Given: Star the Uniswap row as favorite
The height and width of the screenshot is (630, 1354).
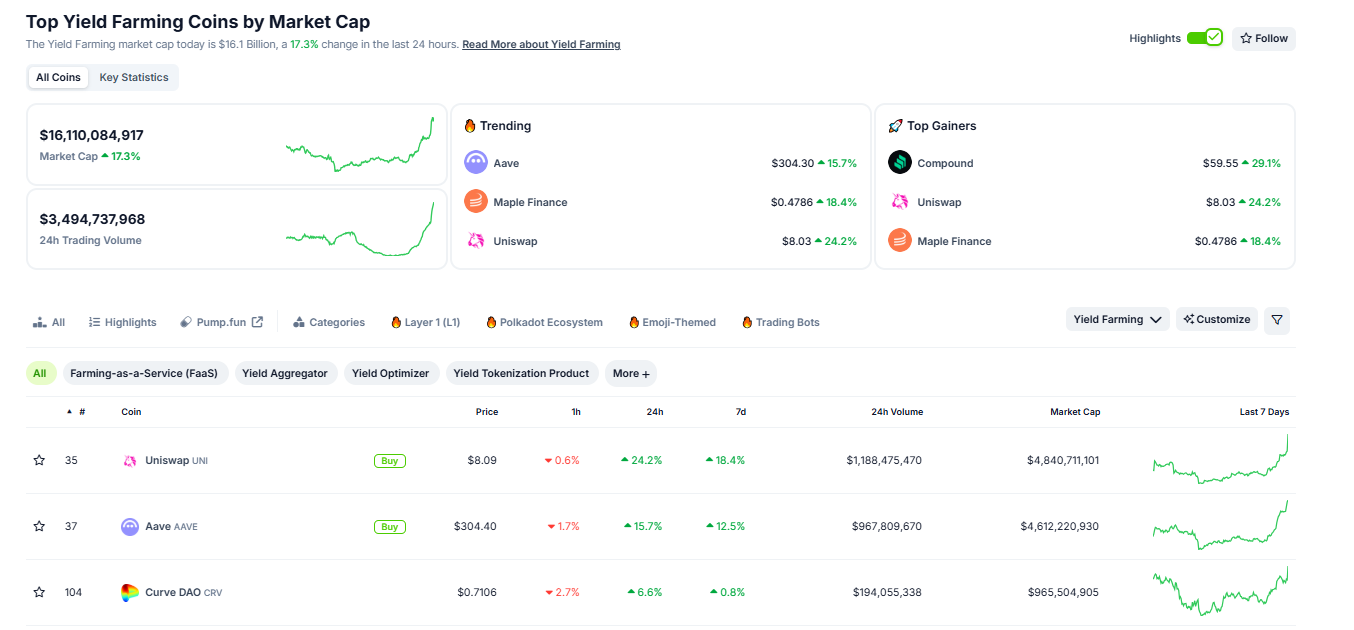Looking at the screenshot, I should coord(39,460).
